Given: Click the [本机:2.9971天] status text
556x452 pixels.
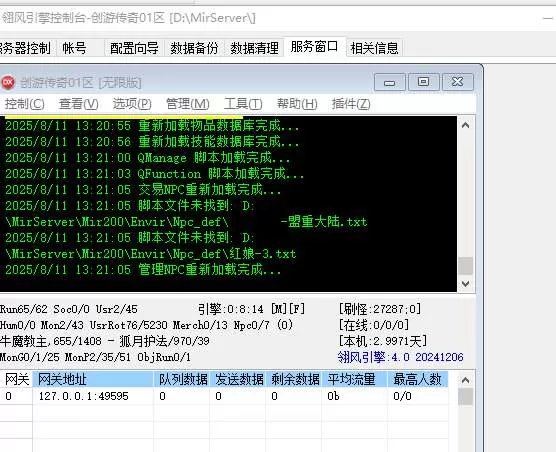Looking at the screenshot, I should [383, 341].
